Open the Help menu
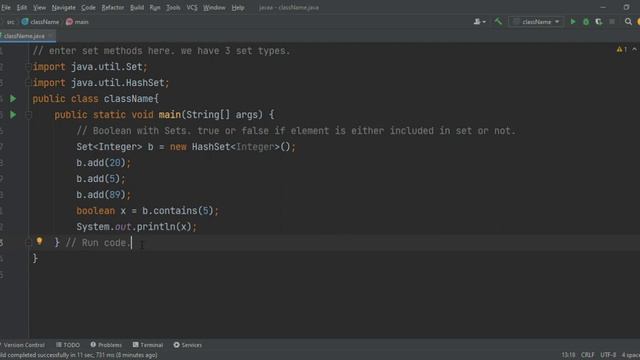Image resolution: width=640 pixels, height=360 pixels. [238, 7]
